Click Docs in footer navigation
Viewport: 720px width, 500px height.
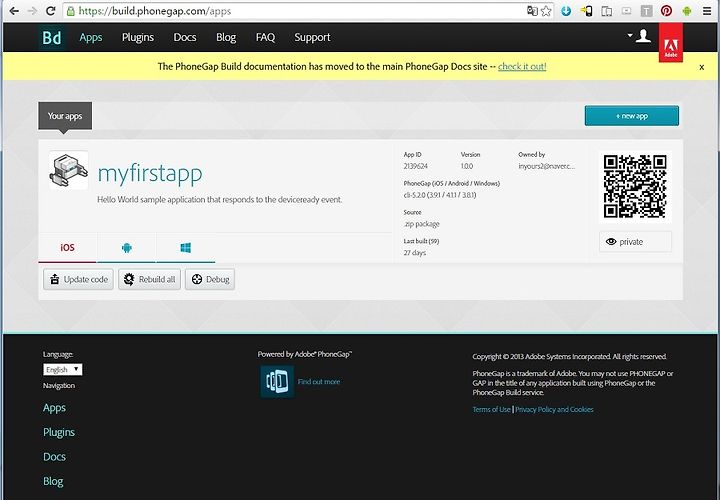pos(54,457)
